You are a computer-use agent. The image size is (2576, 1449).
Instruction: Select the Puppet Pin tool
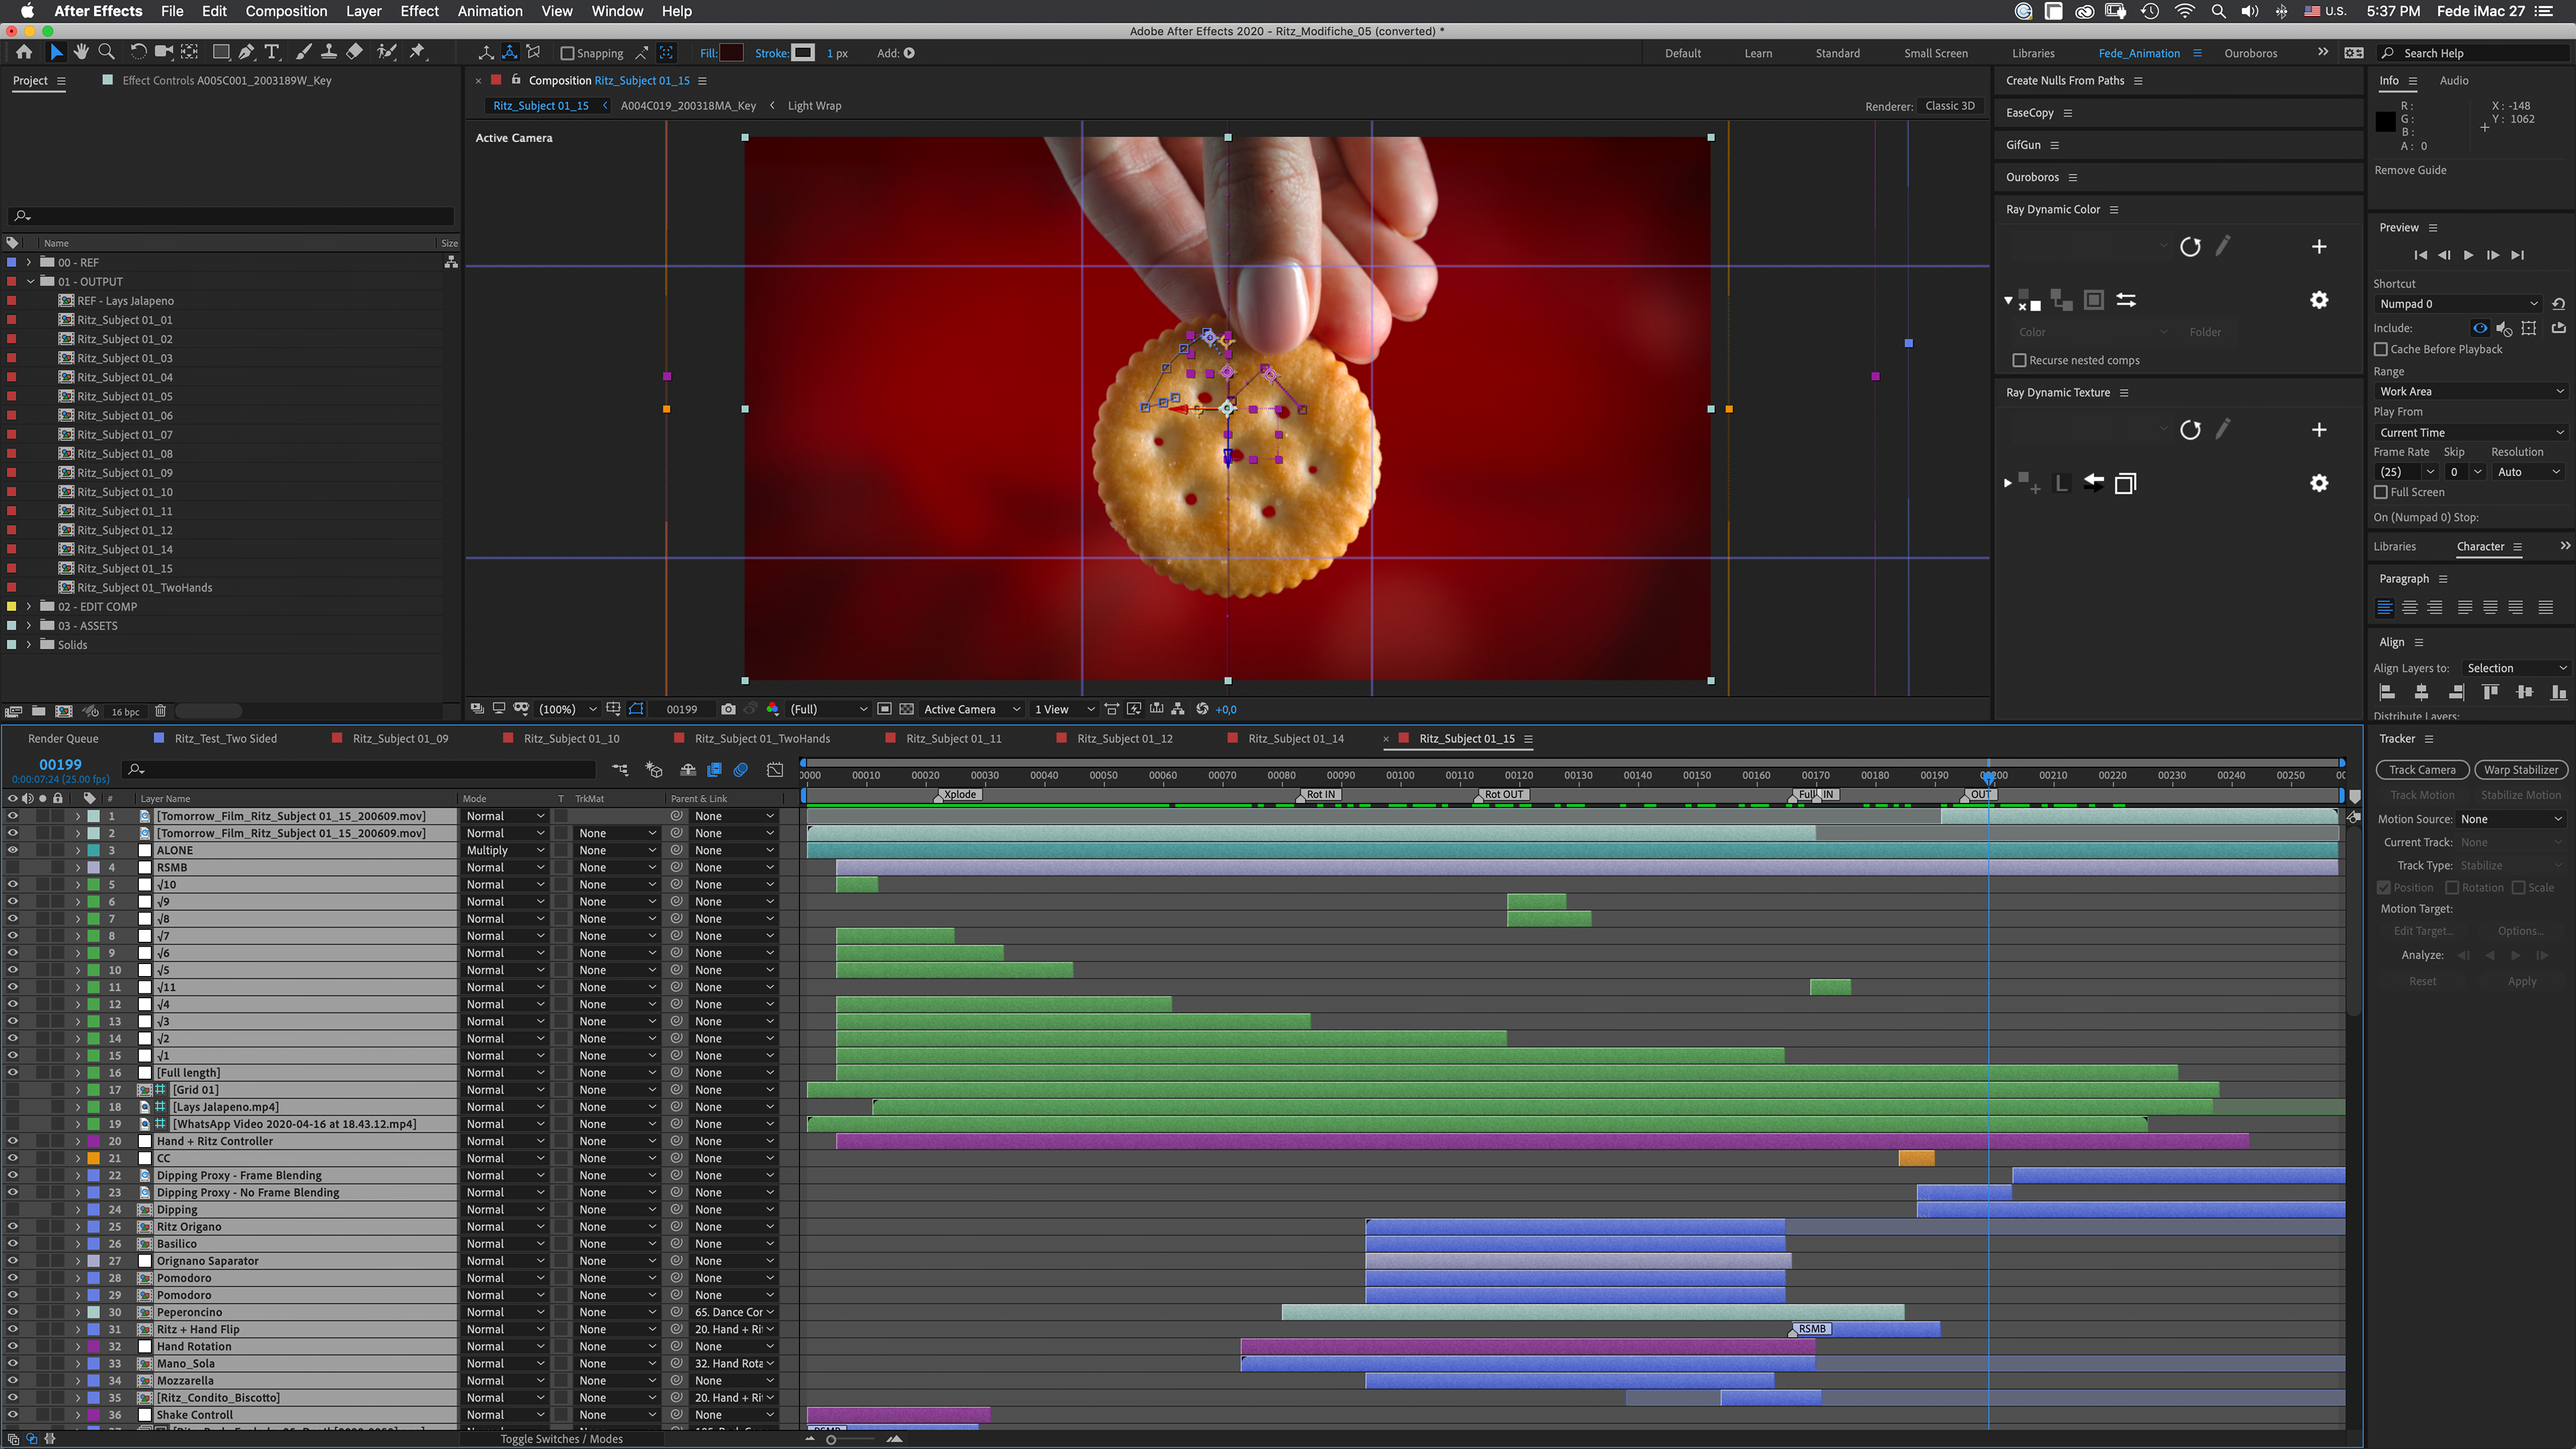[x=418, y=52]
